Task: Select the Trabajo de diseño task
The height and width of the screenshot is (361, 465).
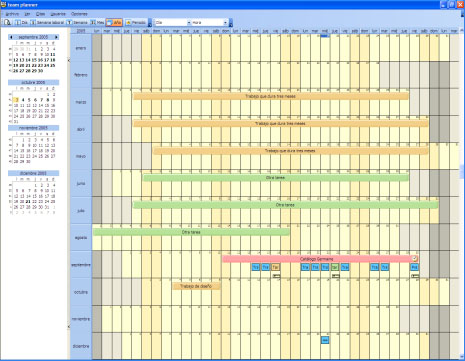Action: [196, 286]
